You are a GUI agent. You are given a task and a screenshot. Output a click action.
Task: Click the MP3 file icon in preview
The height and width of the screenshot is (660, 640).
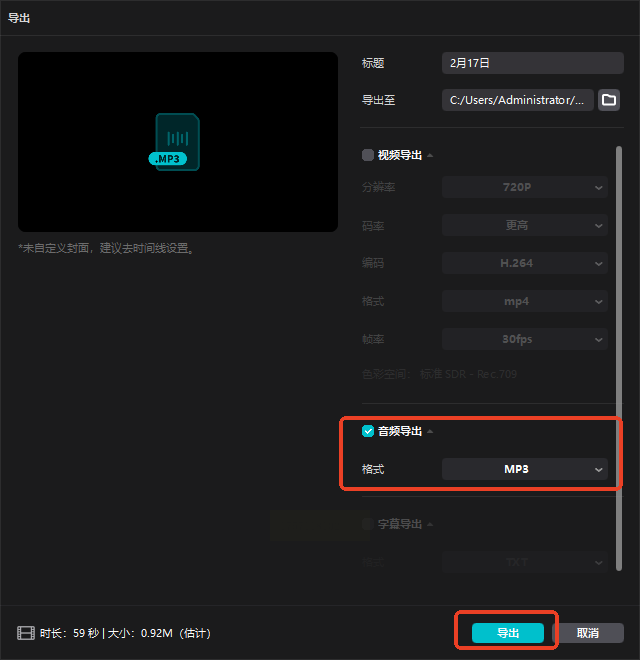pos(174,142)
